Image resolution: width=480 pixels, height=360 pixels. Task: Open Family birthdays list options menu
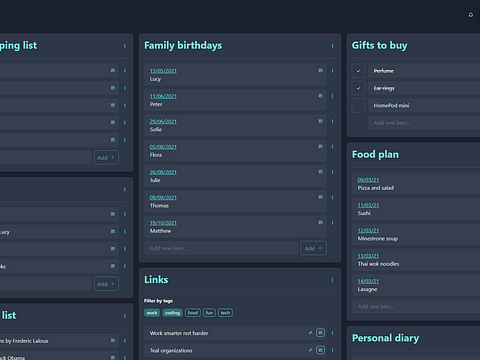click(332, 46)
